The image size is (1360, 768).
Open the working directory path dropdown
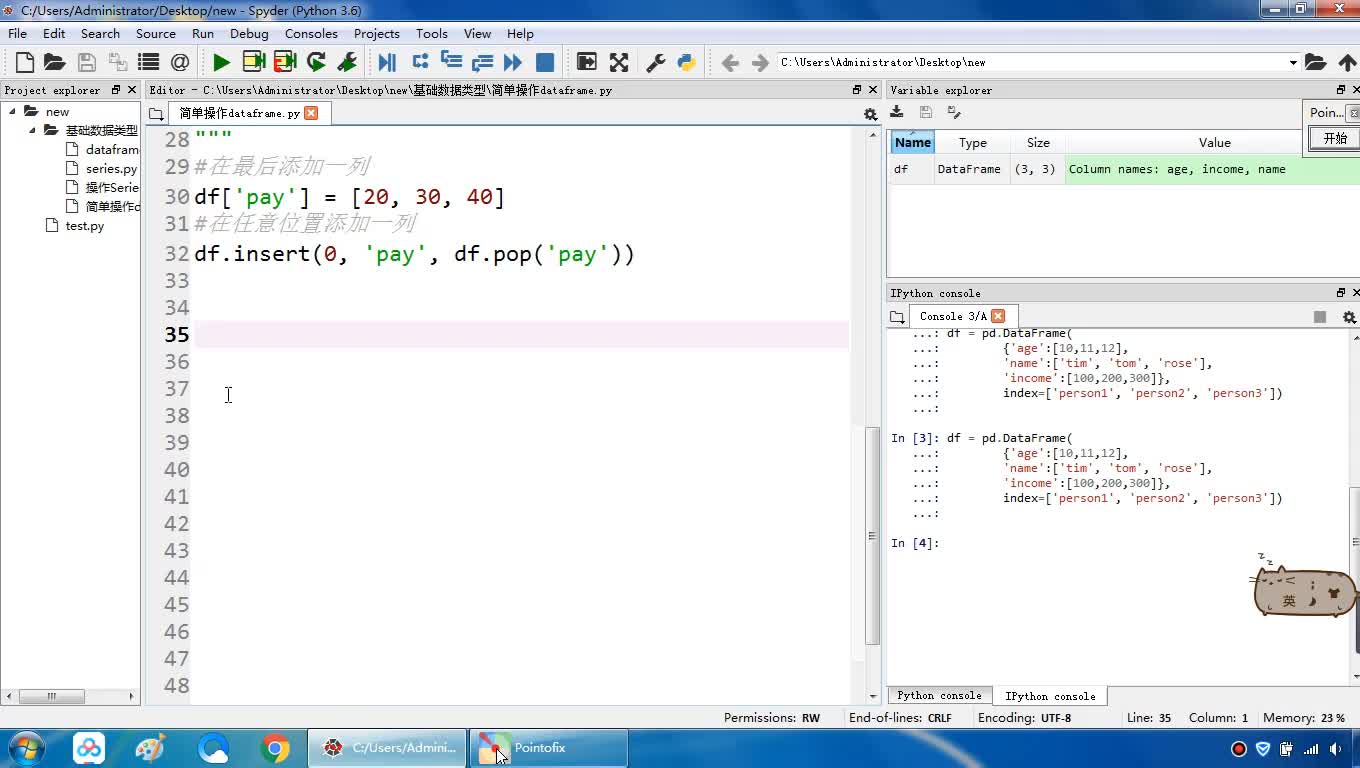tap(1293, 62)
